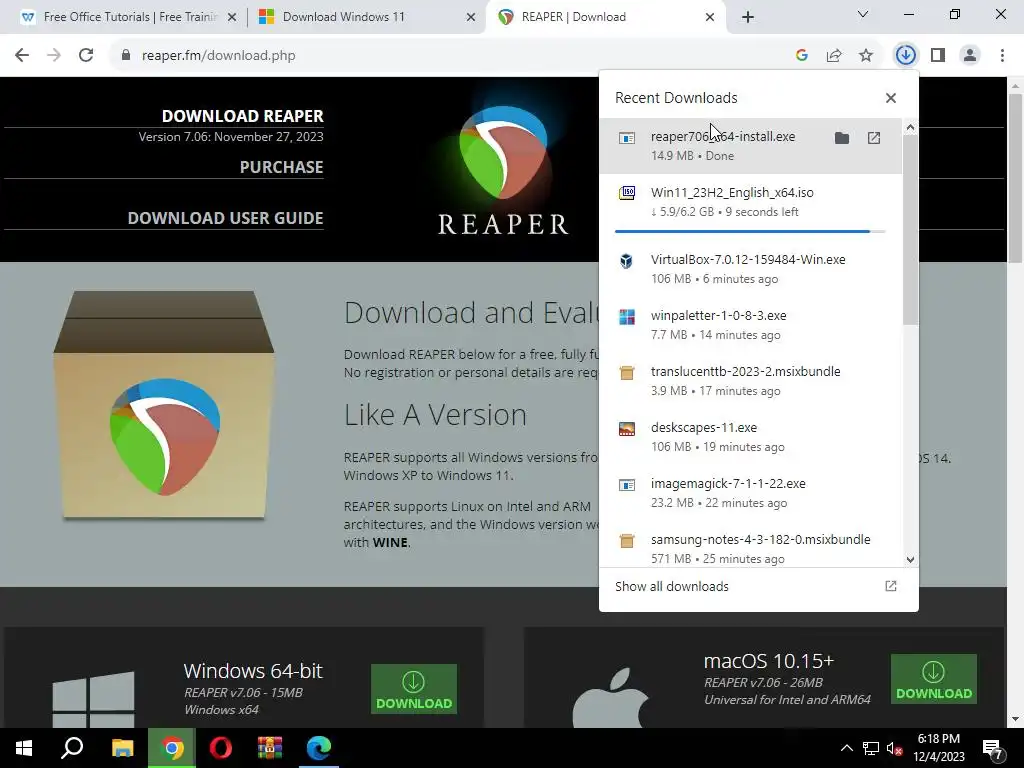Open File Explorer from taskbar
The height and width of the screenshot is (768, 1024).
pyautogui.click(x=122, y=748)
